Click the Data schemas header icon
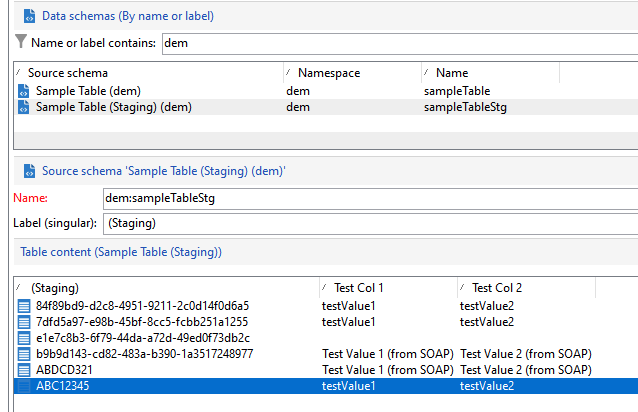The height and width of the screenshot is (412, 638). click(x=28, y=15)
